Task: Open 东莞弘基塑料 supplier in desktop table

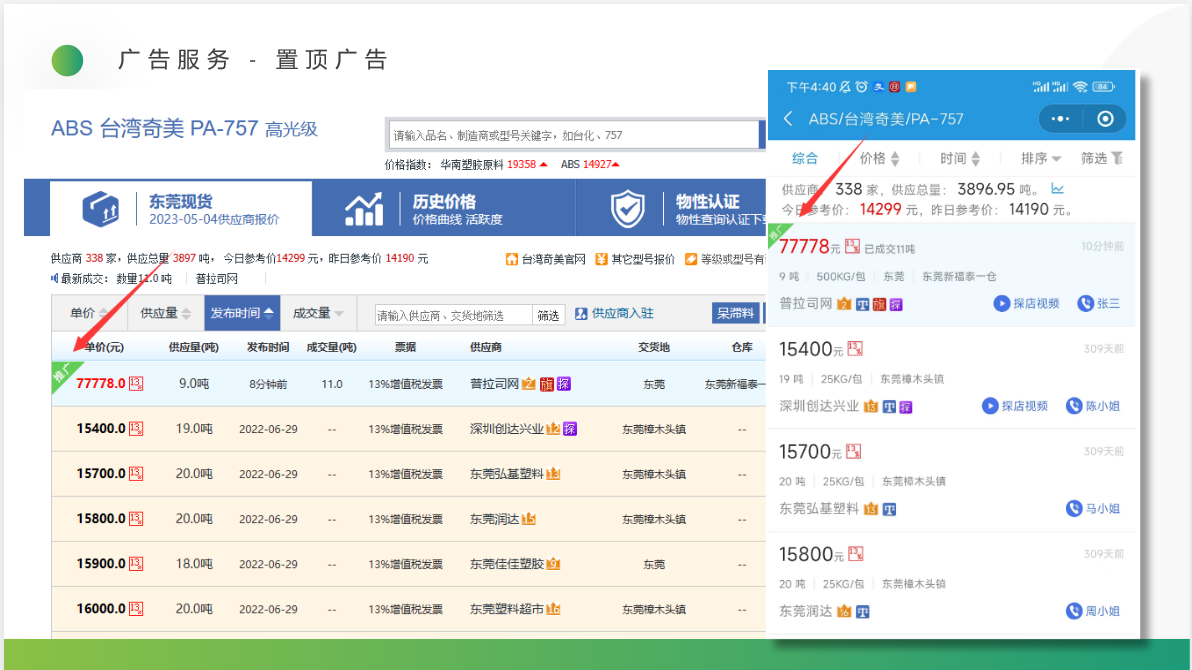Action: coord(507,474)
